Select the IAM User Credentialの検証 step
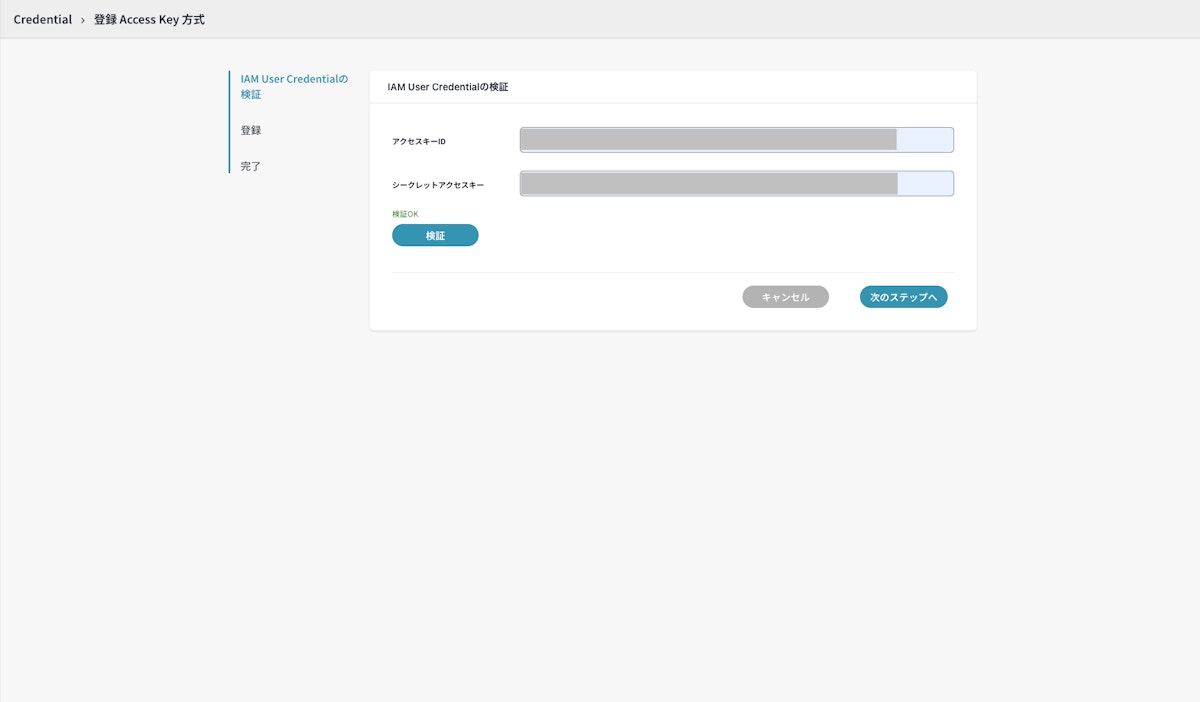Image resolution: width=1200 pixels, height=702 pixels. coord(294,86)
